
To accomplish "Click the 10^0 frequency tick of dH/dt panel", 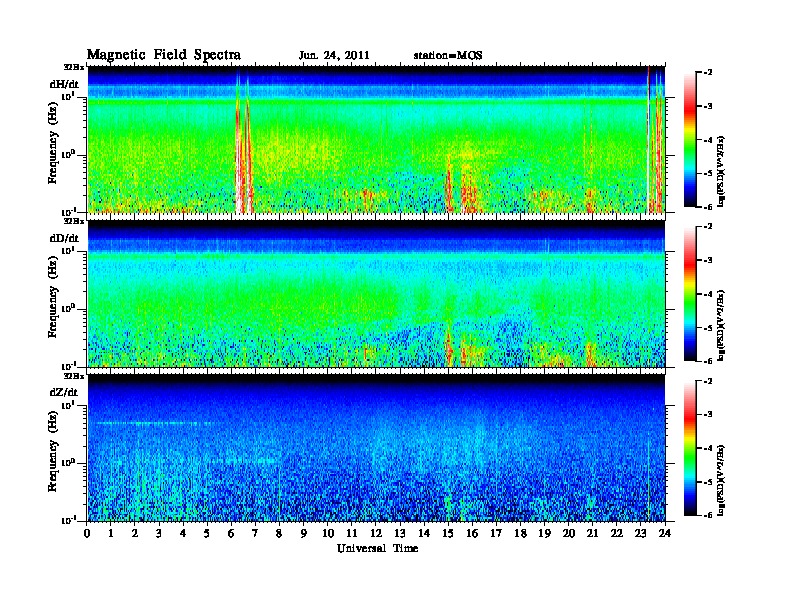I will point(67,154).
